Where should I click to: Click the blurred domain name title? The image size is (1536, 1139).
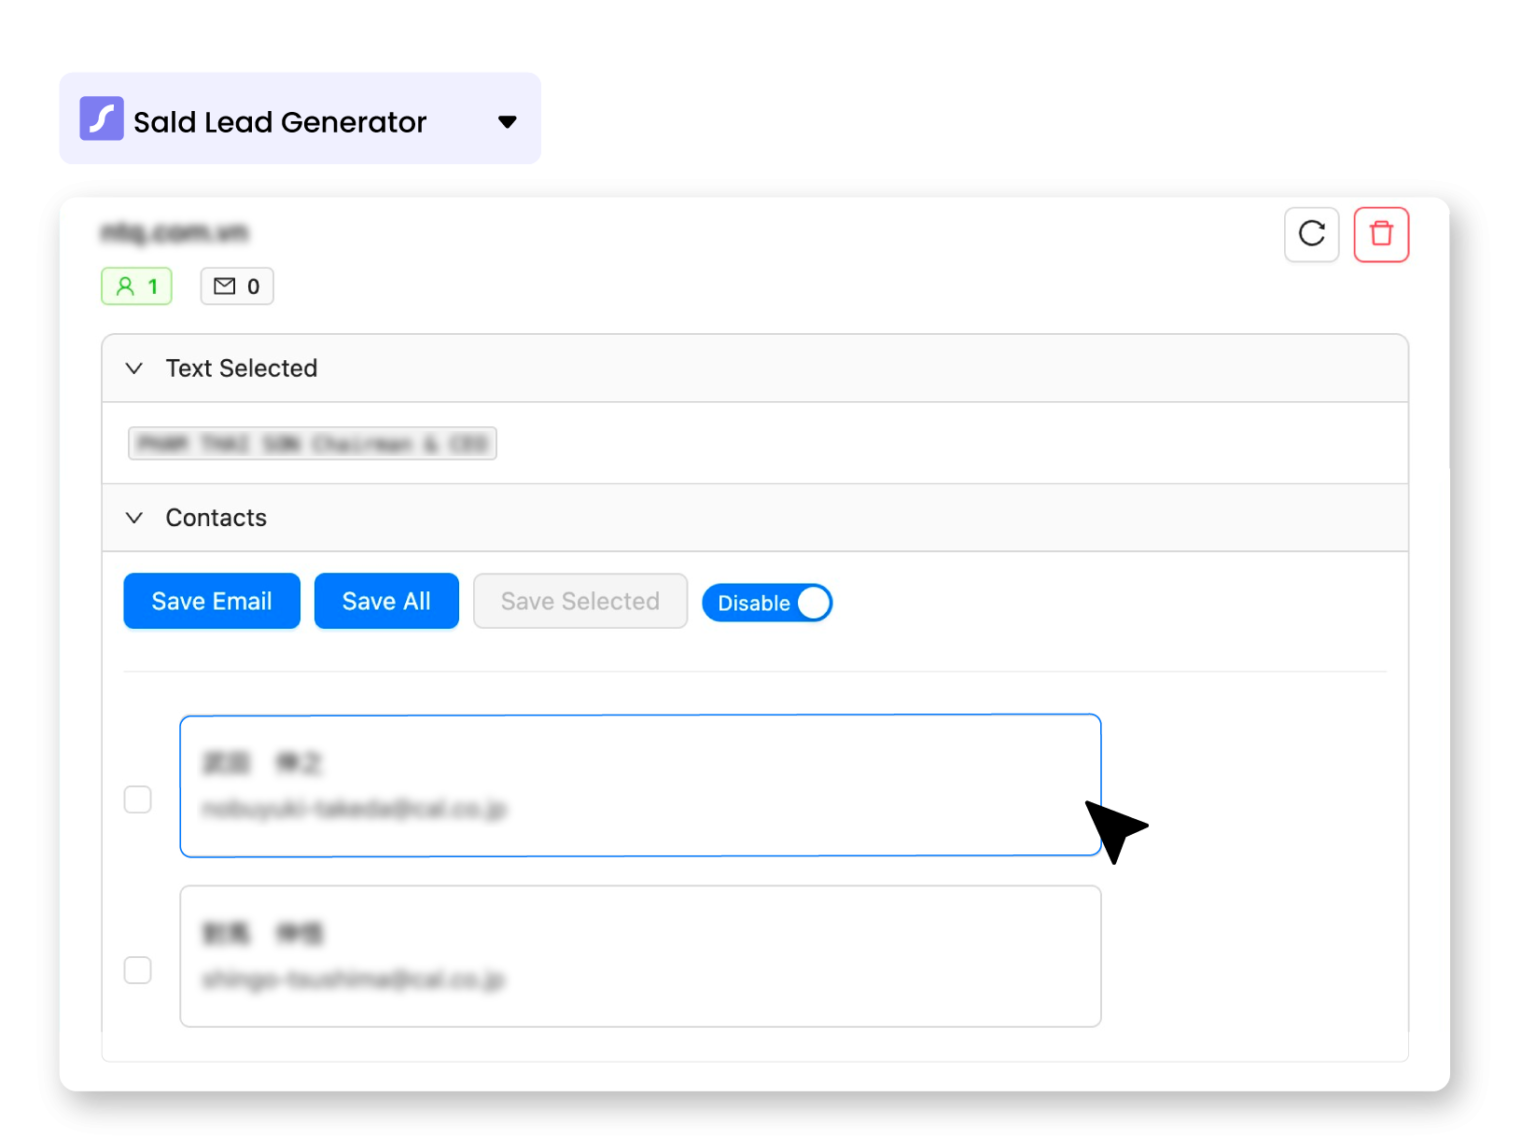click(174, 233)
